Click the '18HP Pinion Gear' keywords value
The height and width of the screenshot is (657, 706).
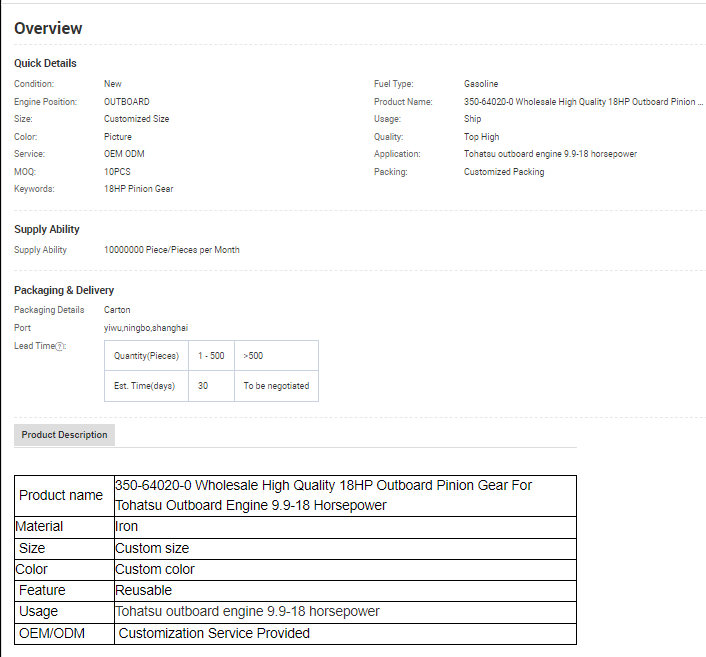click(x=138, y=189)
